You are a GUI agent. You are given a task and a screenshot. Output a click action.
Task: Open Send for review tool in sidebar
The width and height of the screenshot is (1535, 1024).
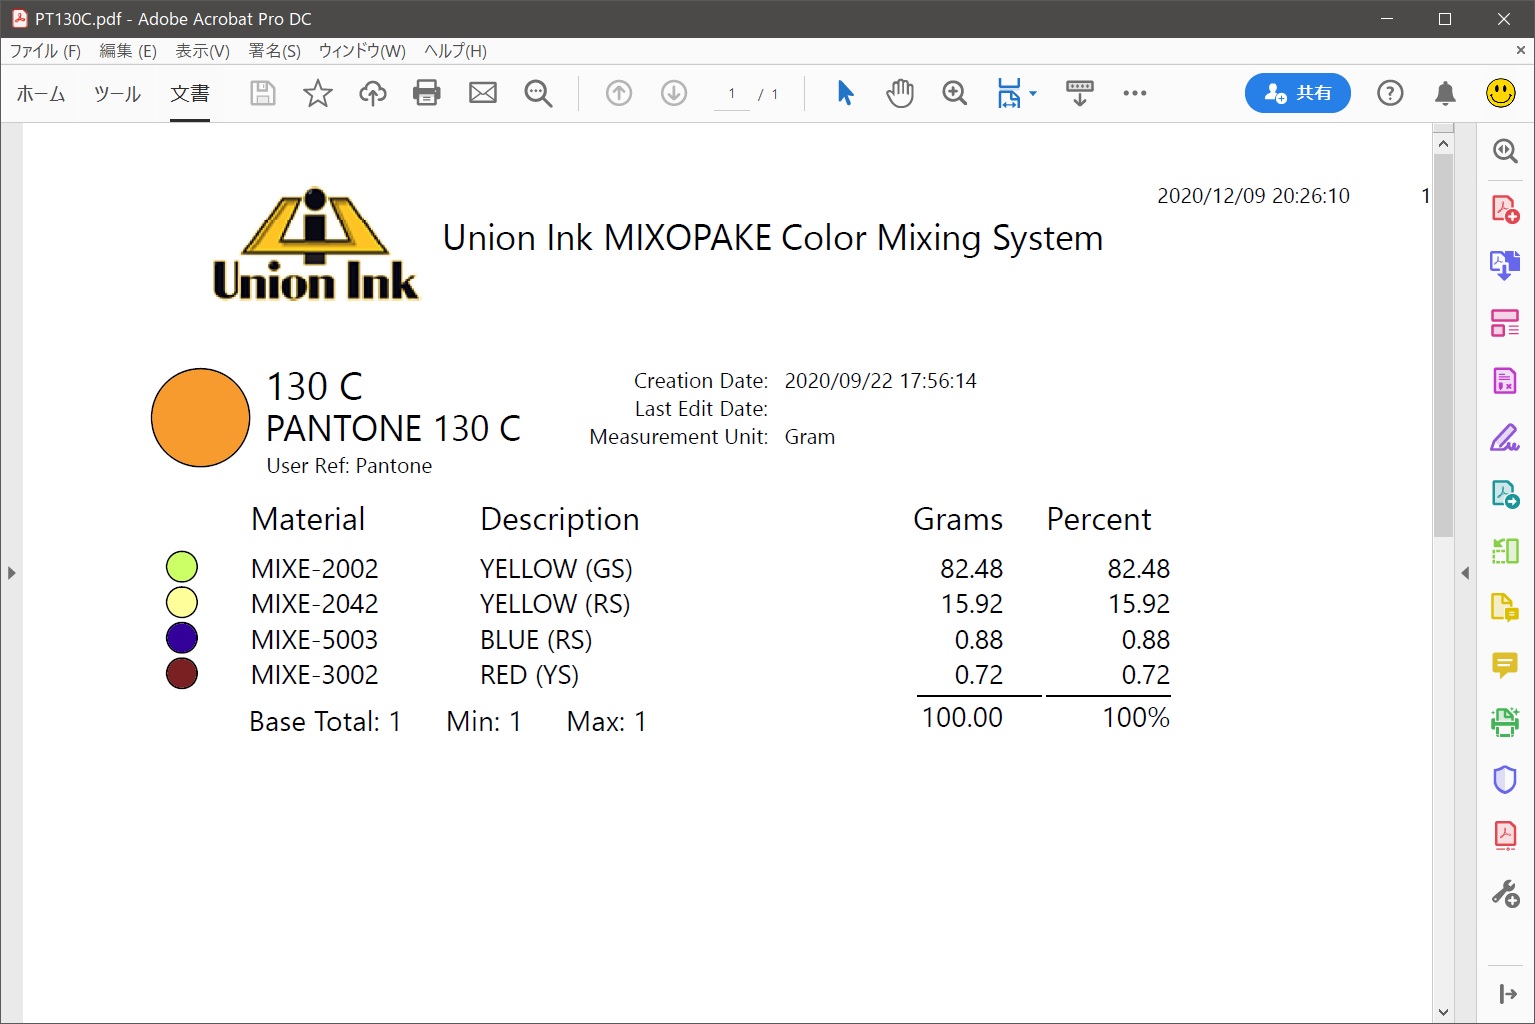(x=1505, y=494)
